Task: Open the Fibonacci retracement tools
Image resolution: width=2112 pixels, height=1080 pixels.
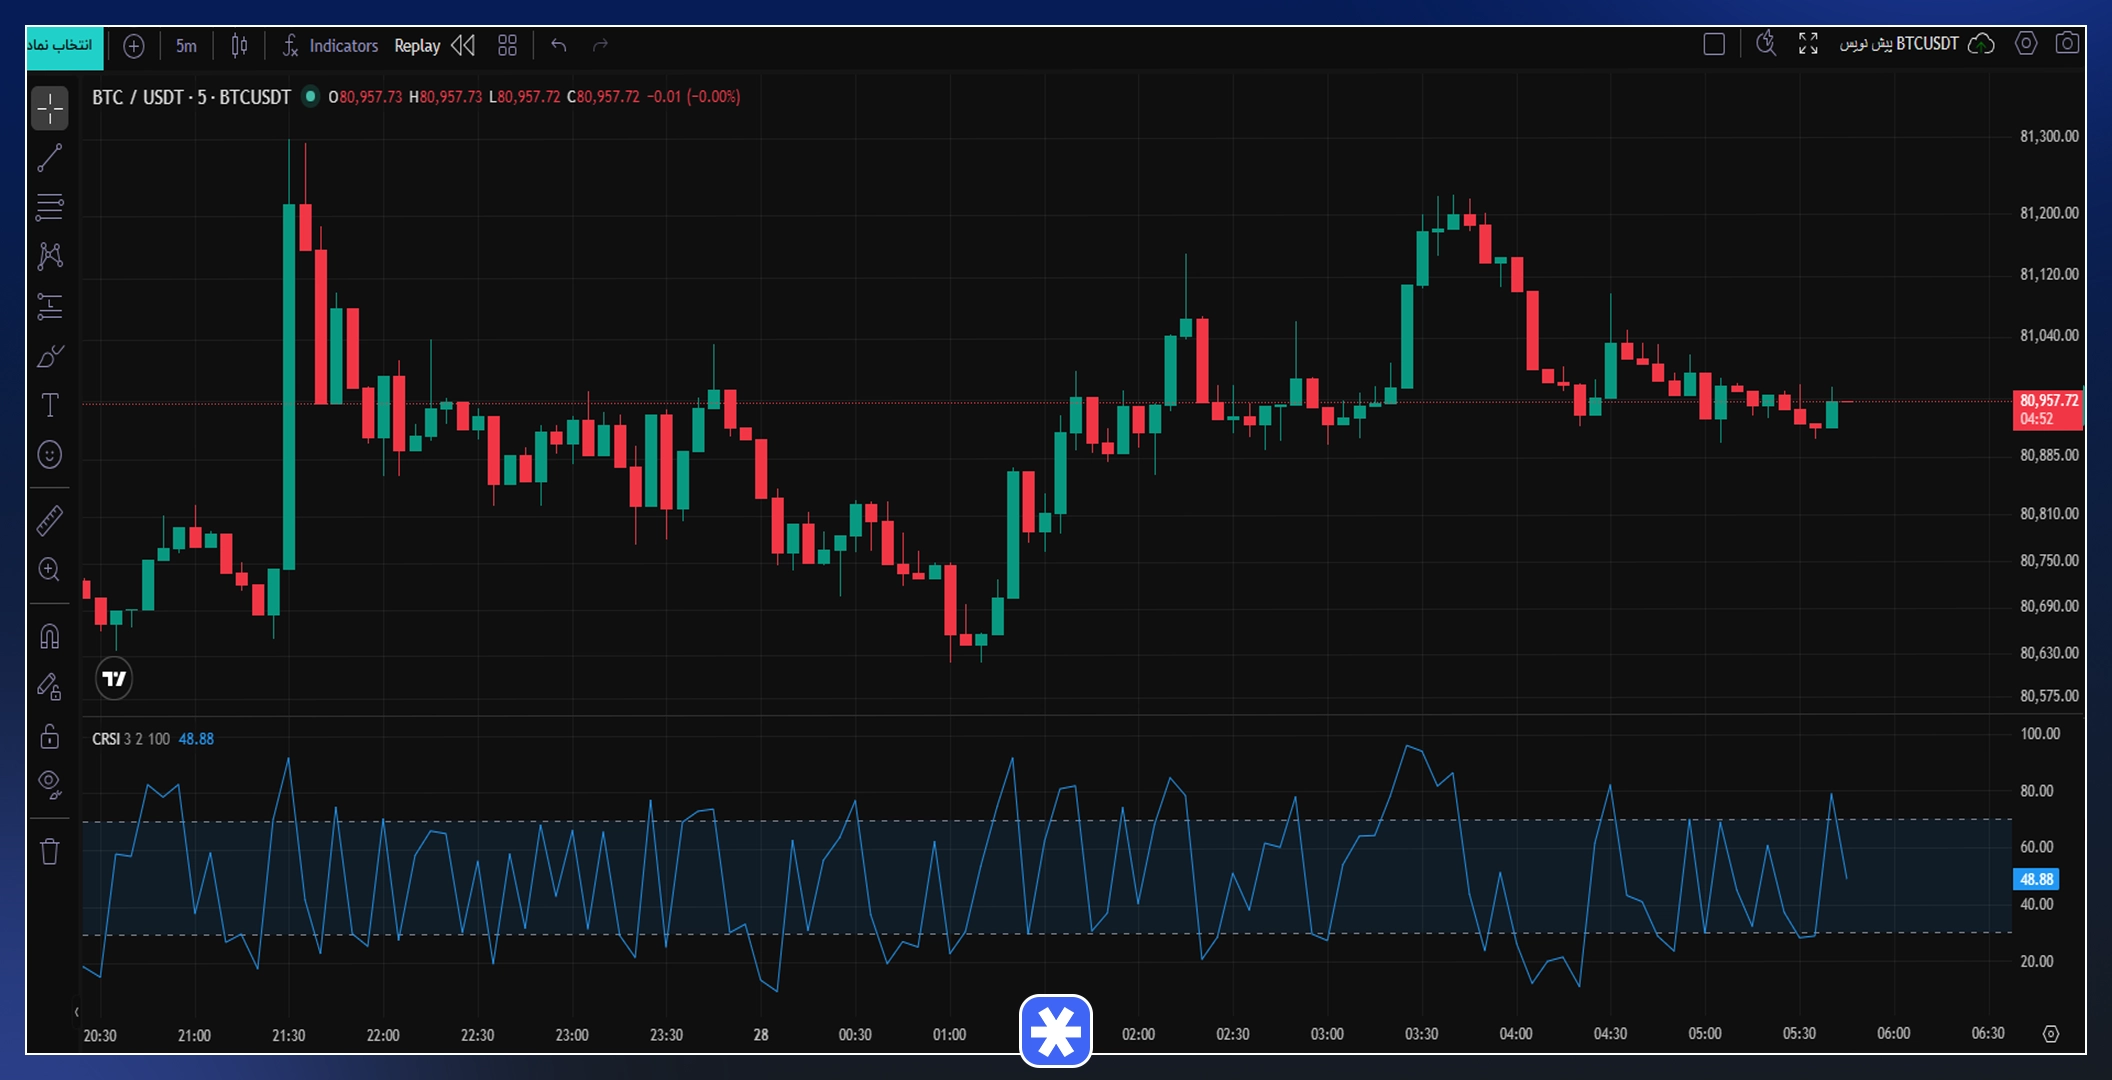Action: (50, 207)
